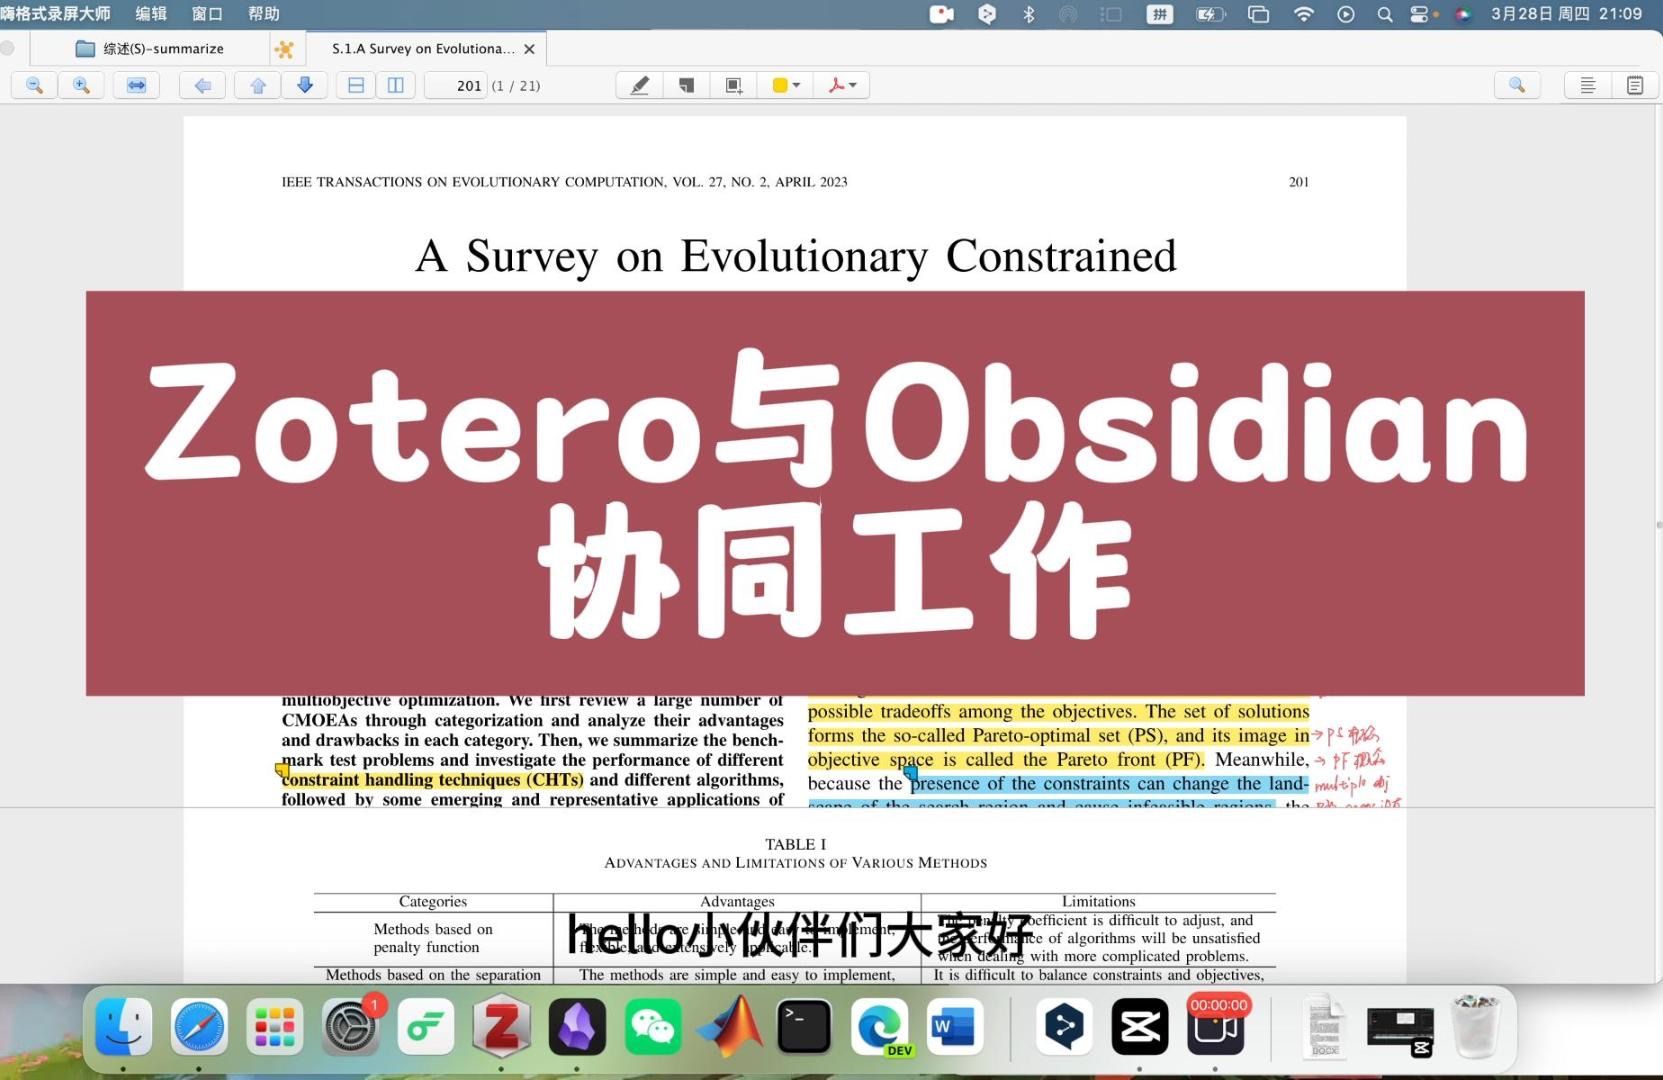Click the blue note marker at presence
The image size is (1663, 1080).
tap(910, 772)
